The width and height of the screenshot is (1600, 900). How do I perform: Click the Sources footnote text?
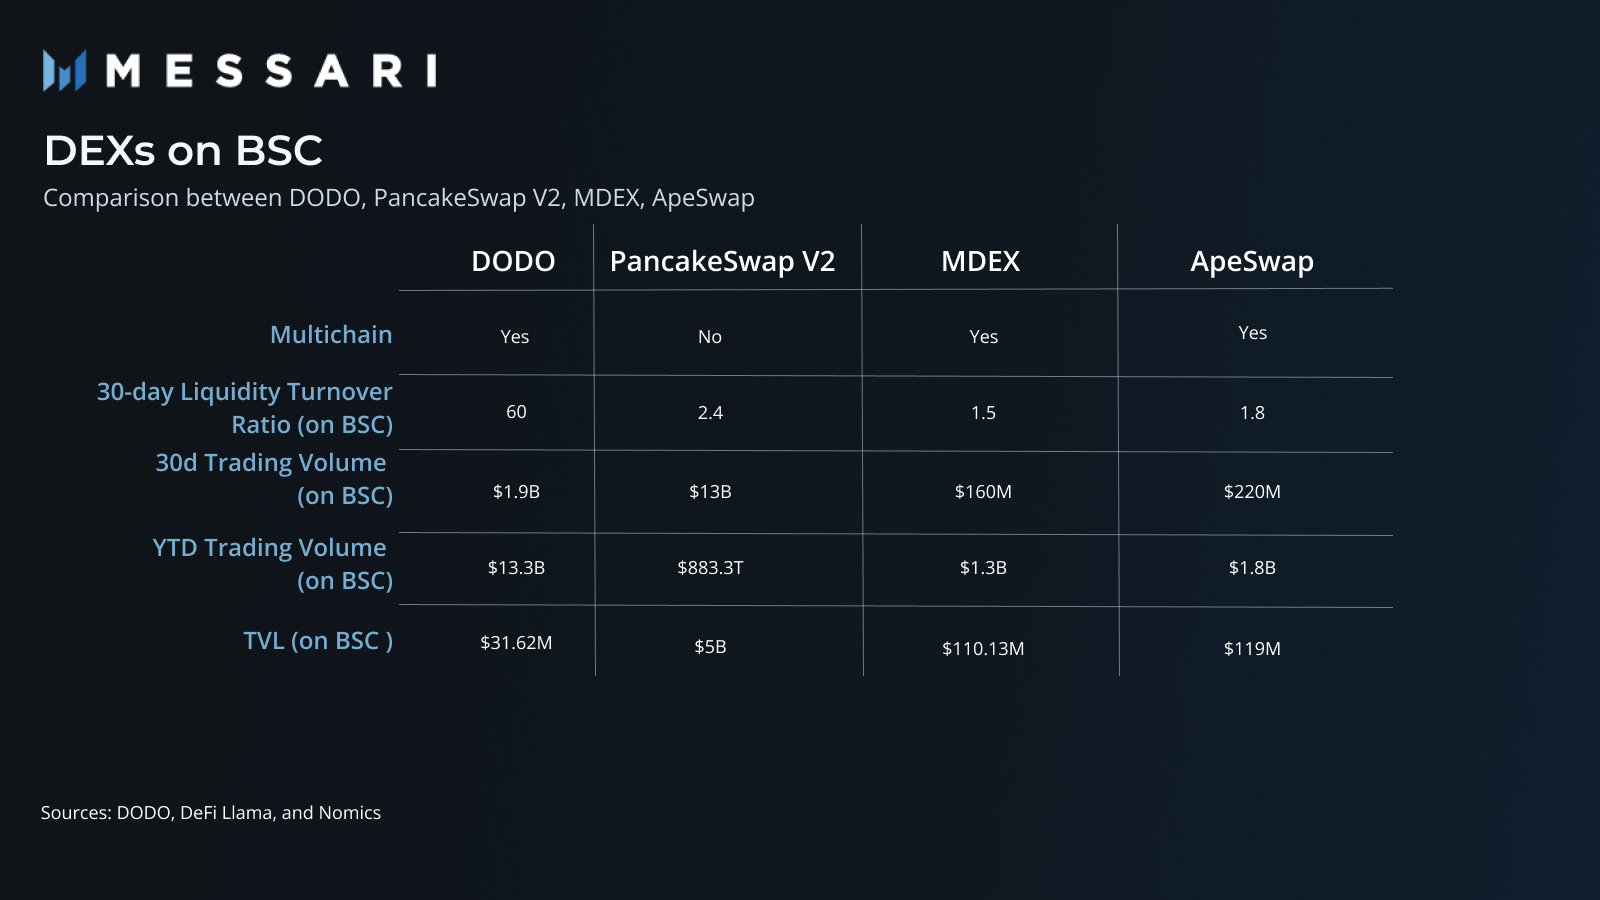point(211,813)
